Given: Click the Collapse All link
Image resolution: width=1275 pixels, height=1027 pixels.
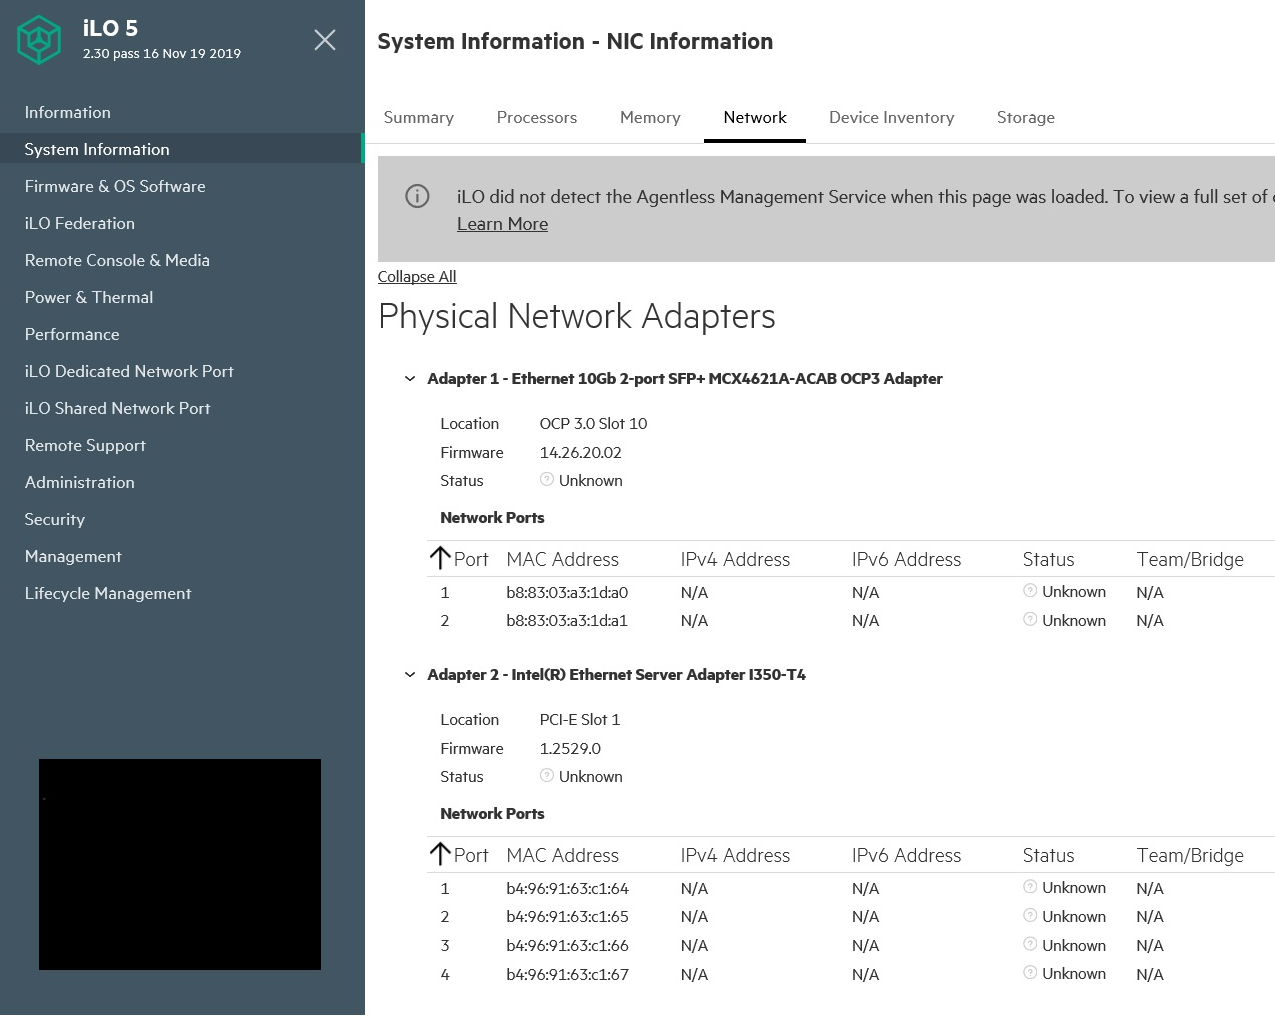Looking at the screenshot, I should [417, 276].
